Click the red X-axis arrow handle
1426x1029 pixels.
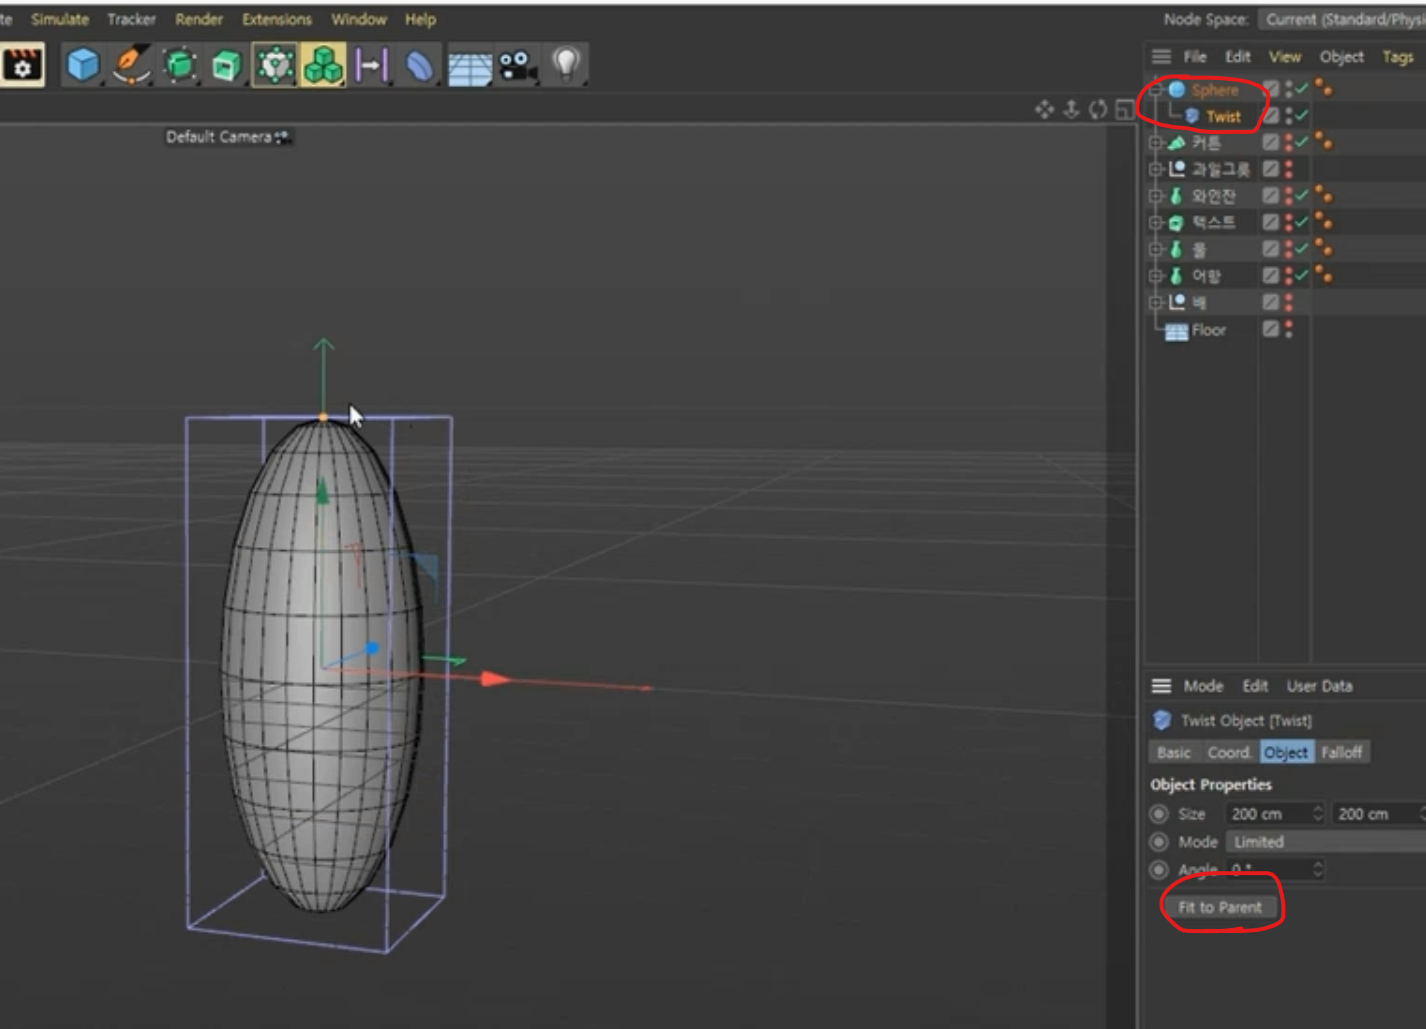click(496, 679)
